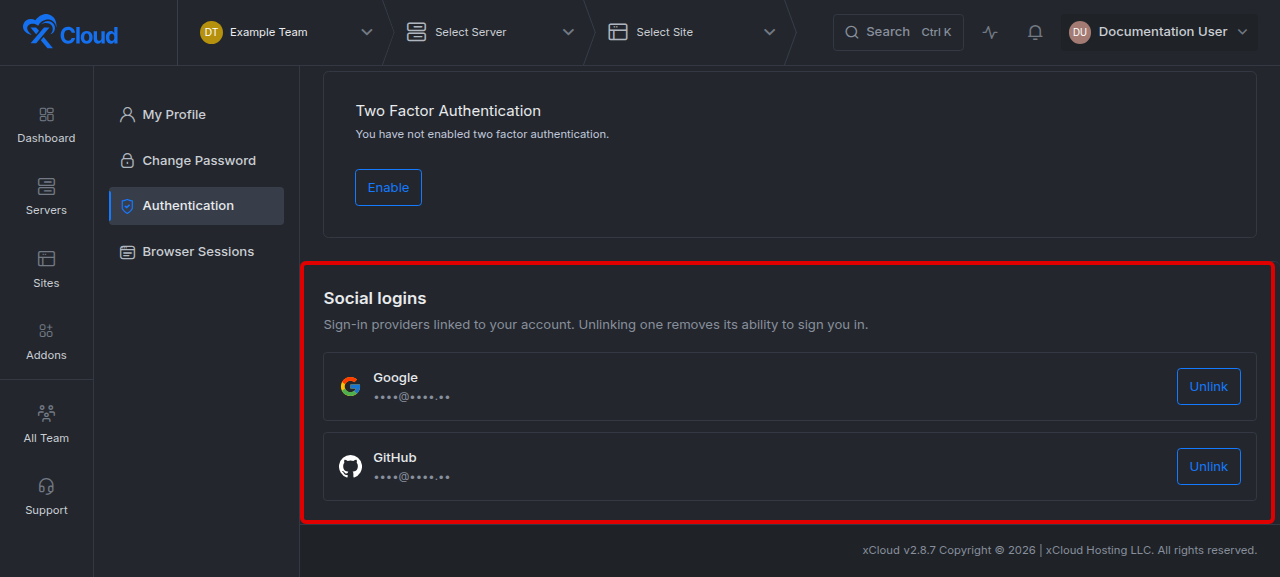
Task: Click the Social logins heading
Action: point(375,298)
